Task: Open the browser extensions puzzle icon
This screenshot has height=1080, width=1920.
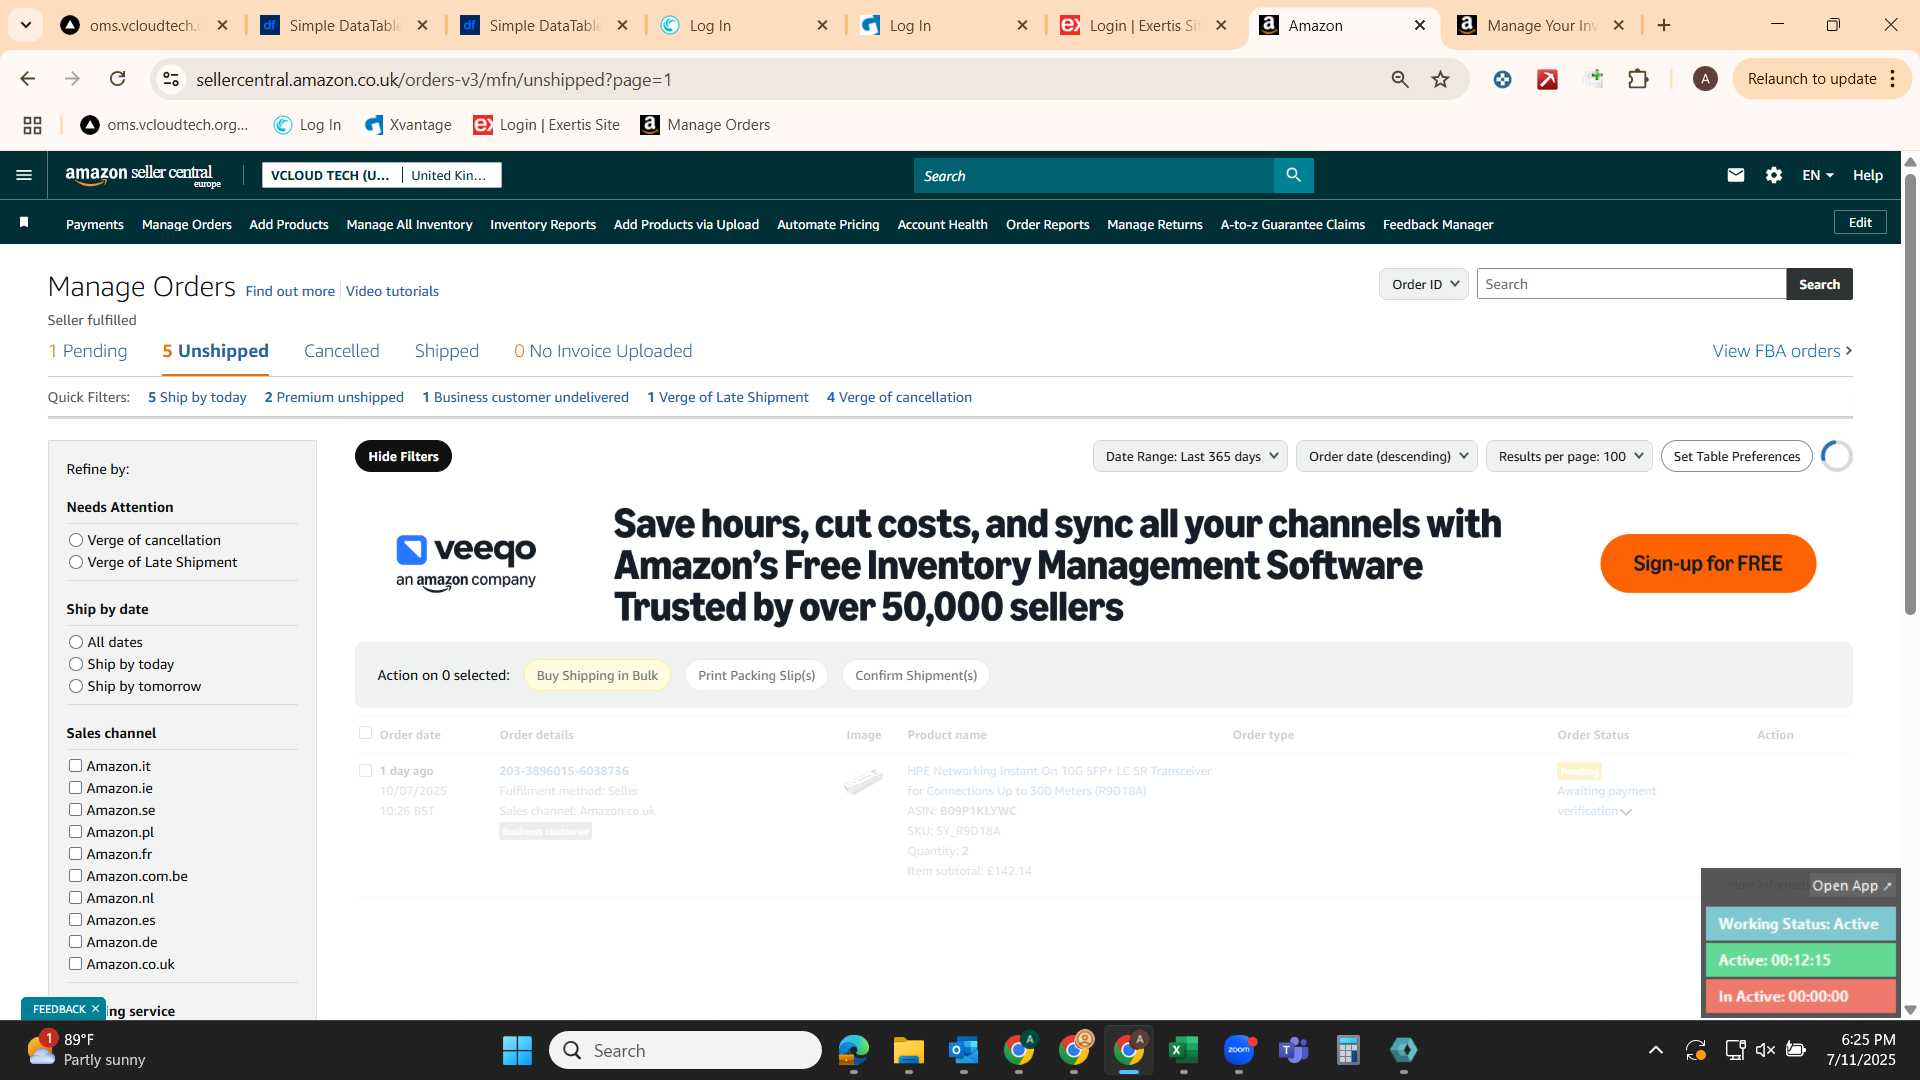Action: pos(1638,79)
